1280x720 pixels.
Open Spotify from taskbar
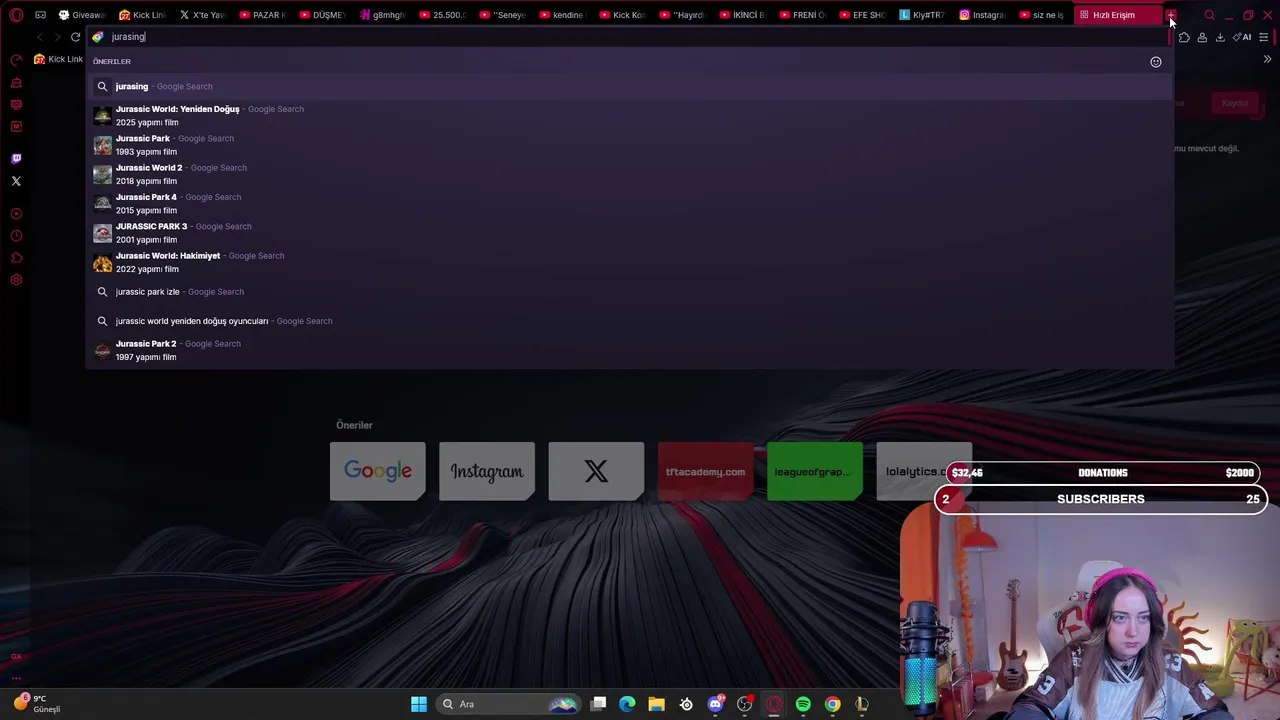coord(803,704)
